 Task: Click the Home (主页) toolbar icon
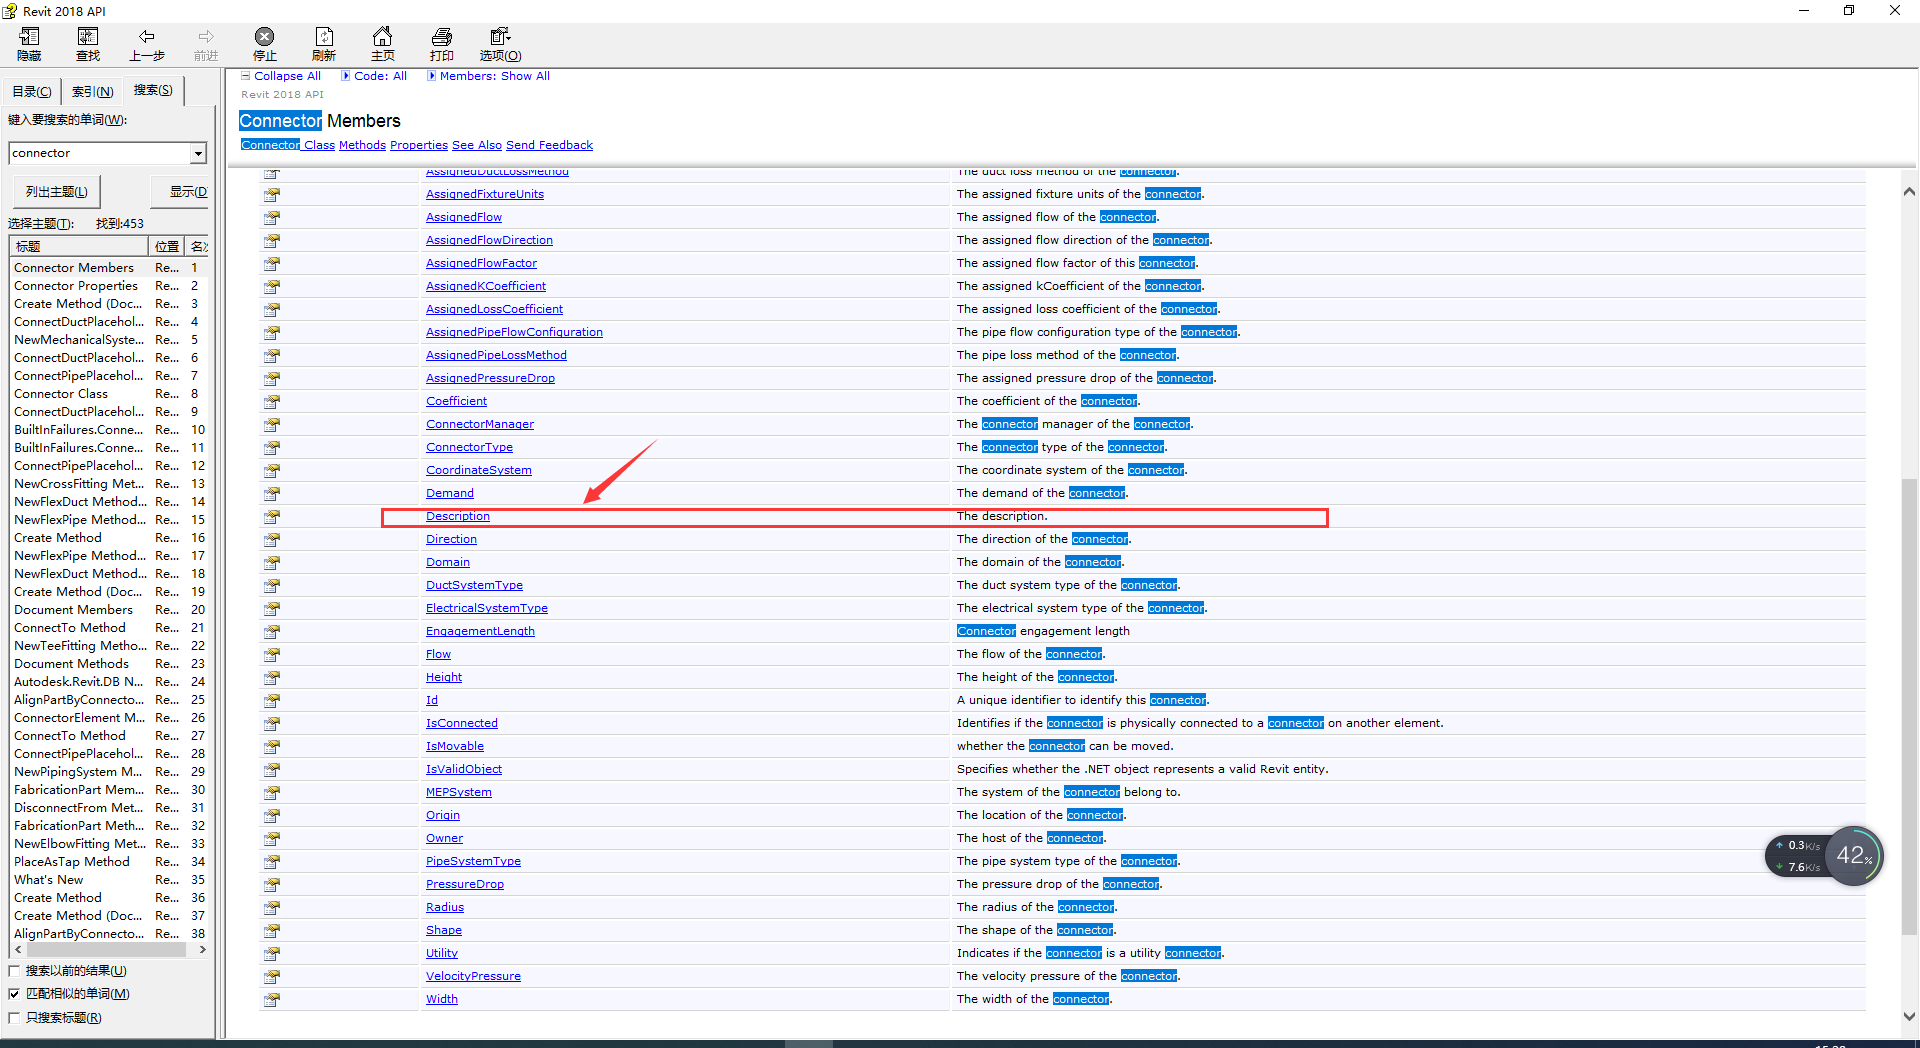click(x=383, y=45)
